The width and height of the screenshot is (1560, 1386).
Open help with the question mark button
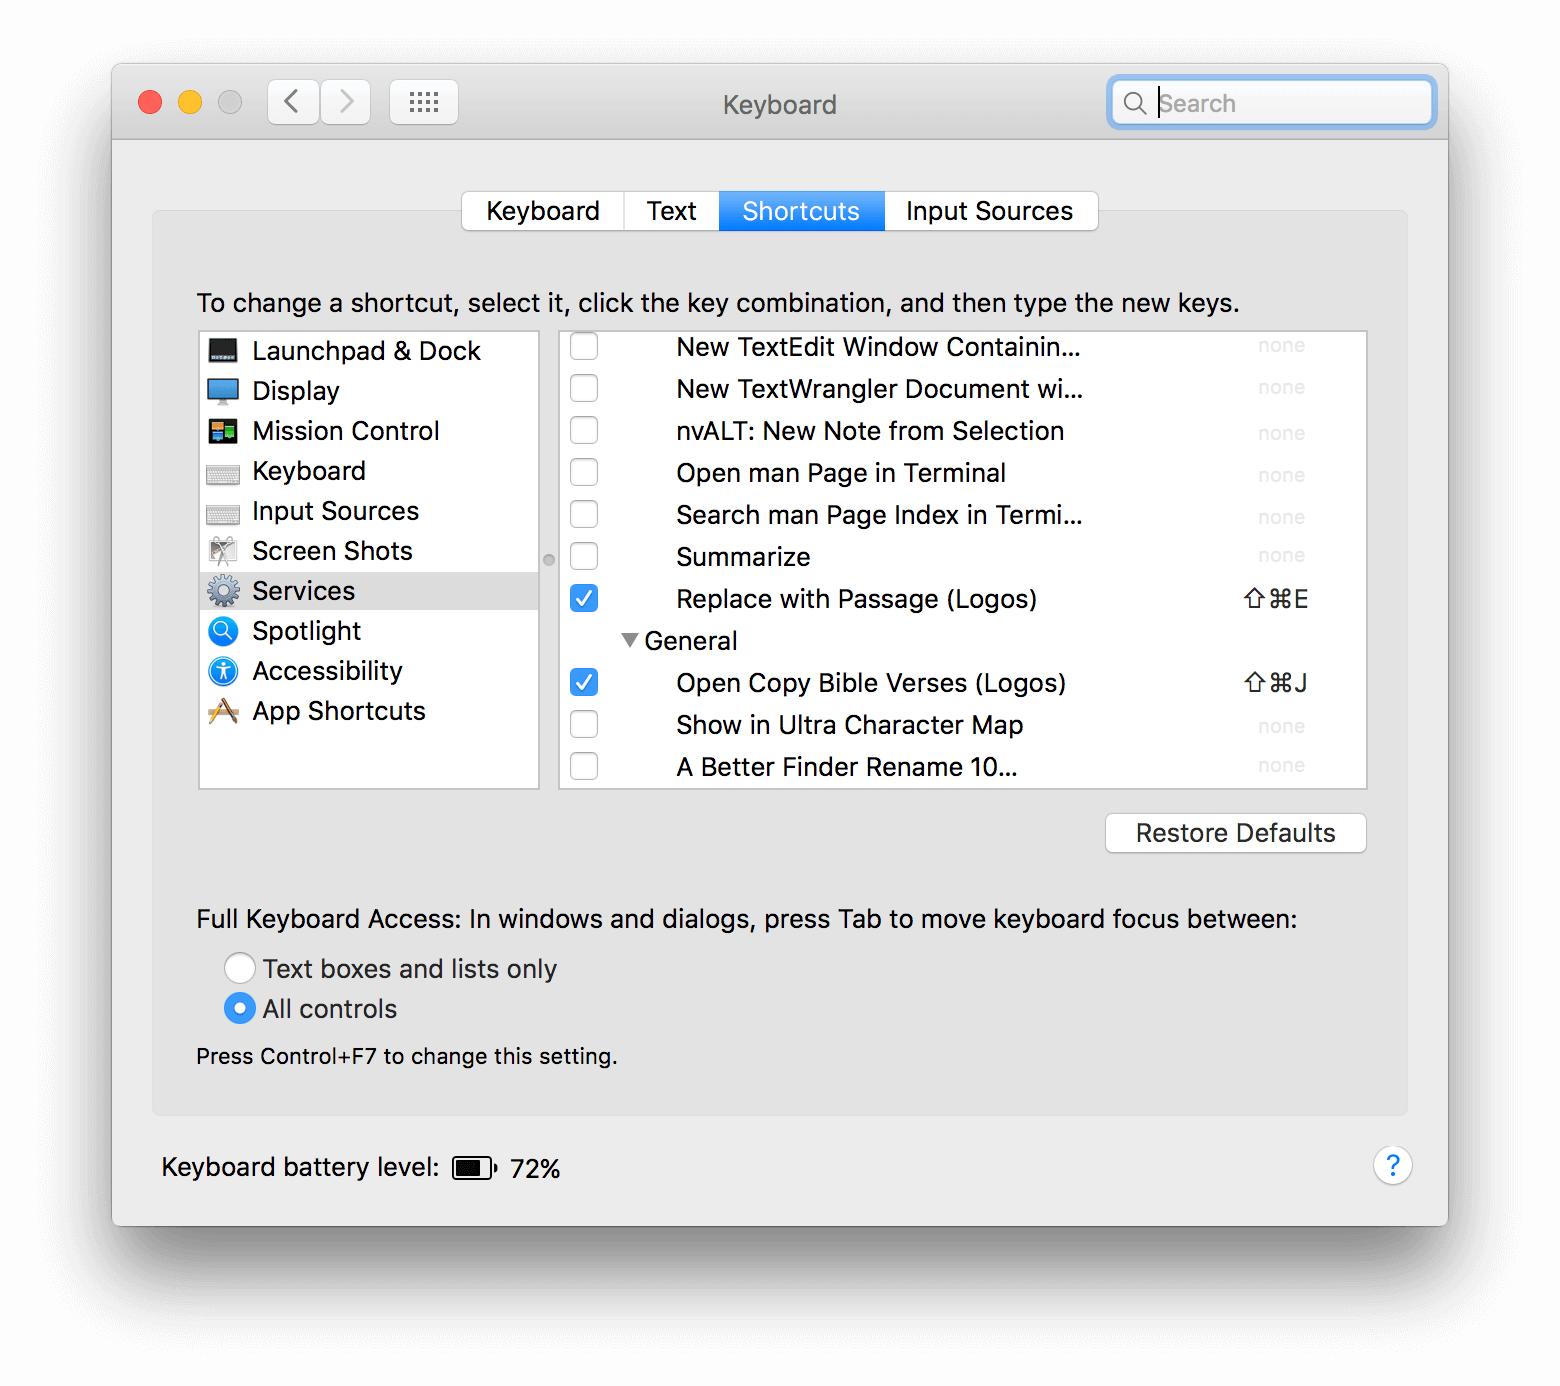point(1392,1165)
